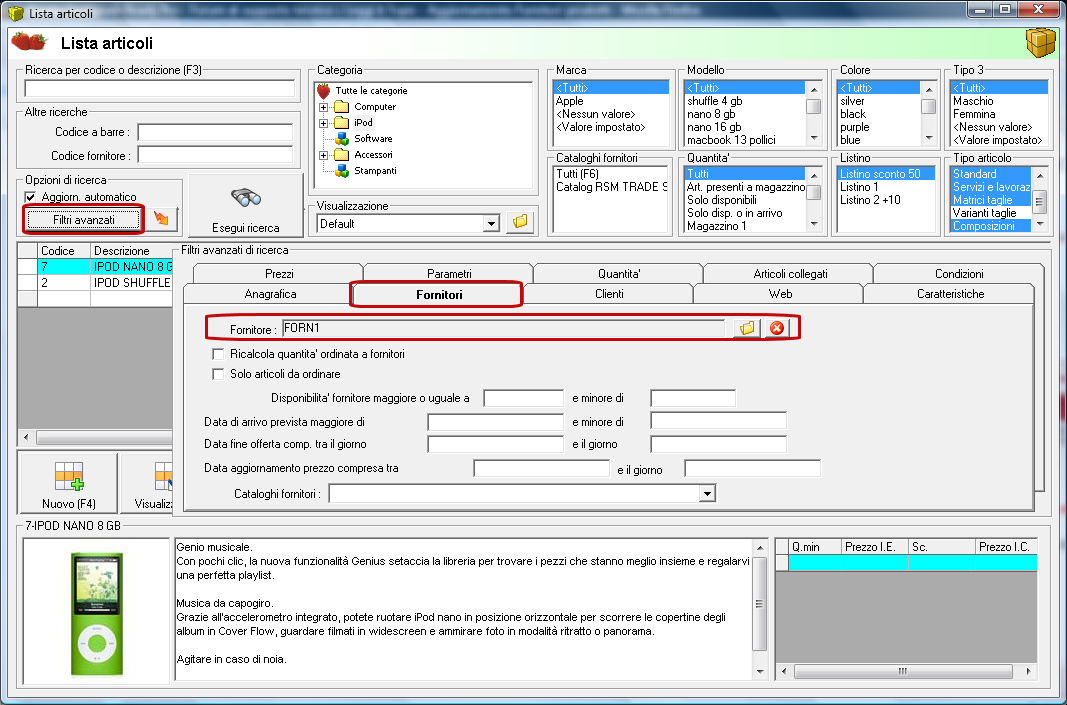Click the Nuovo (F4) button label
Screen dimensions: 1067x705
[69, 504]
